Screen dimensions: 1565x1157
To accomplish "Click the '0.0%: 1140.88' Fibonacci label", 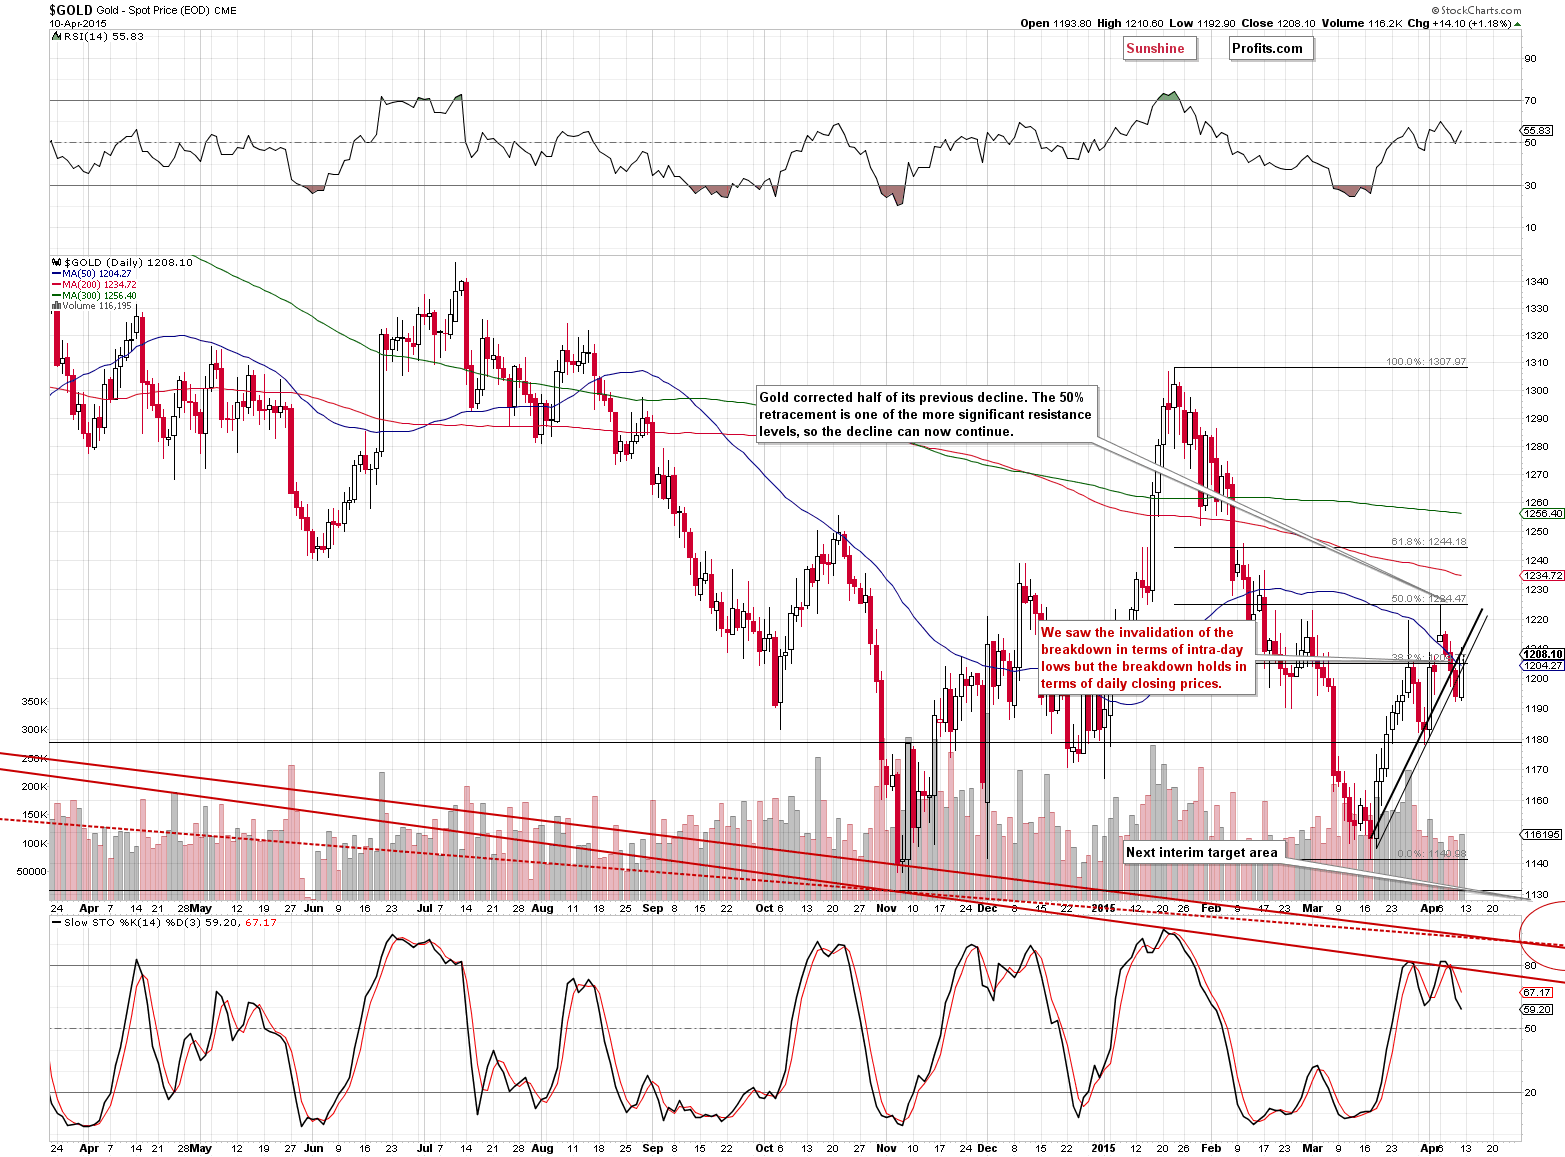I will pos(1432,854).
